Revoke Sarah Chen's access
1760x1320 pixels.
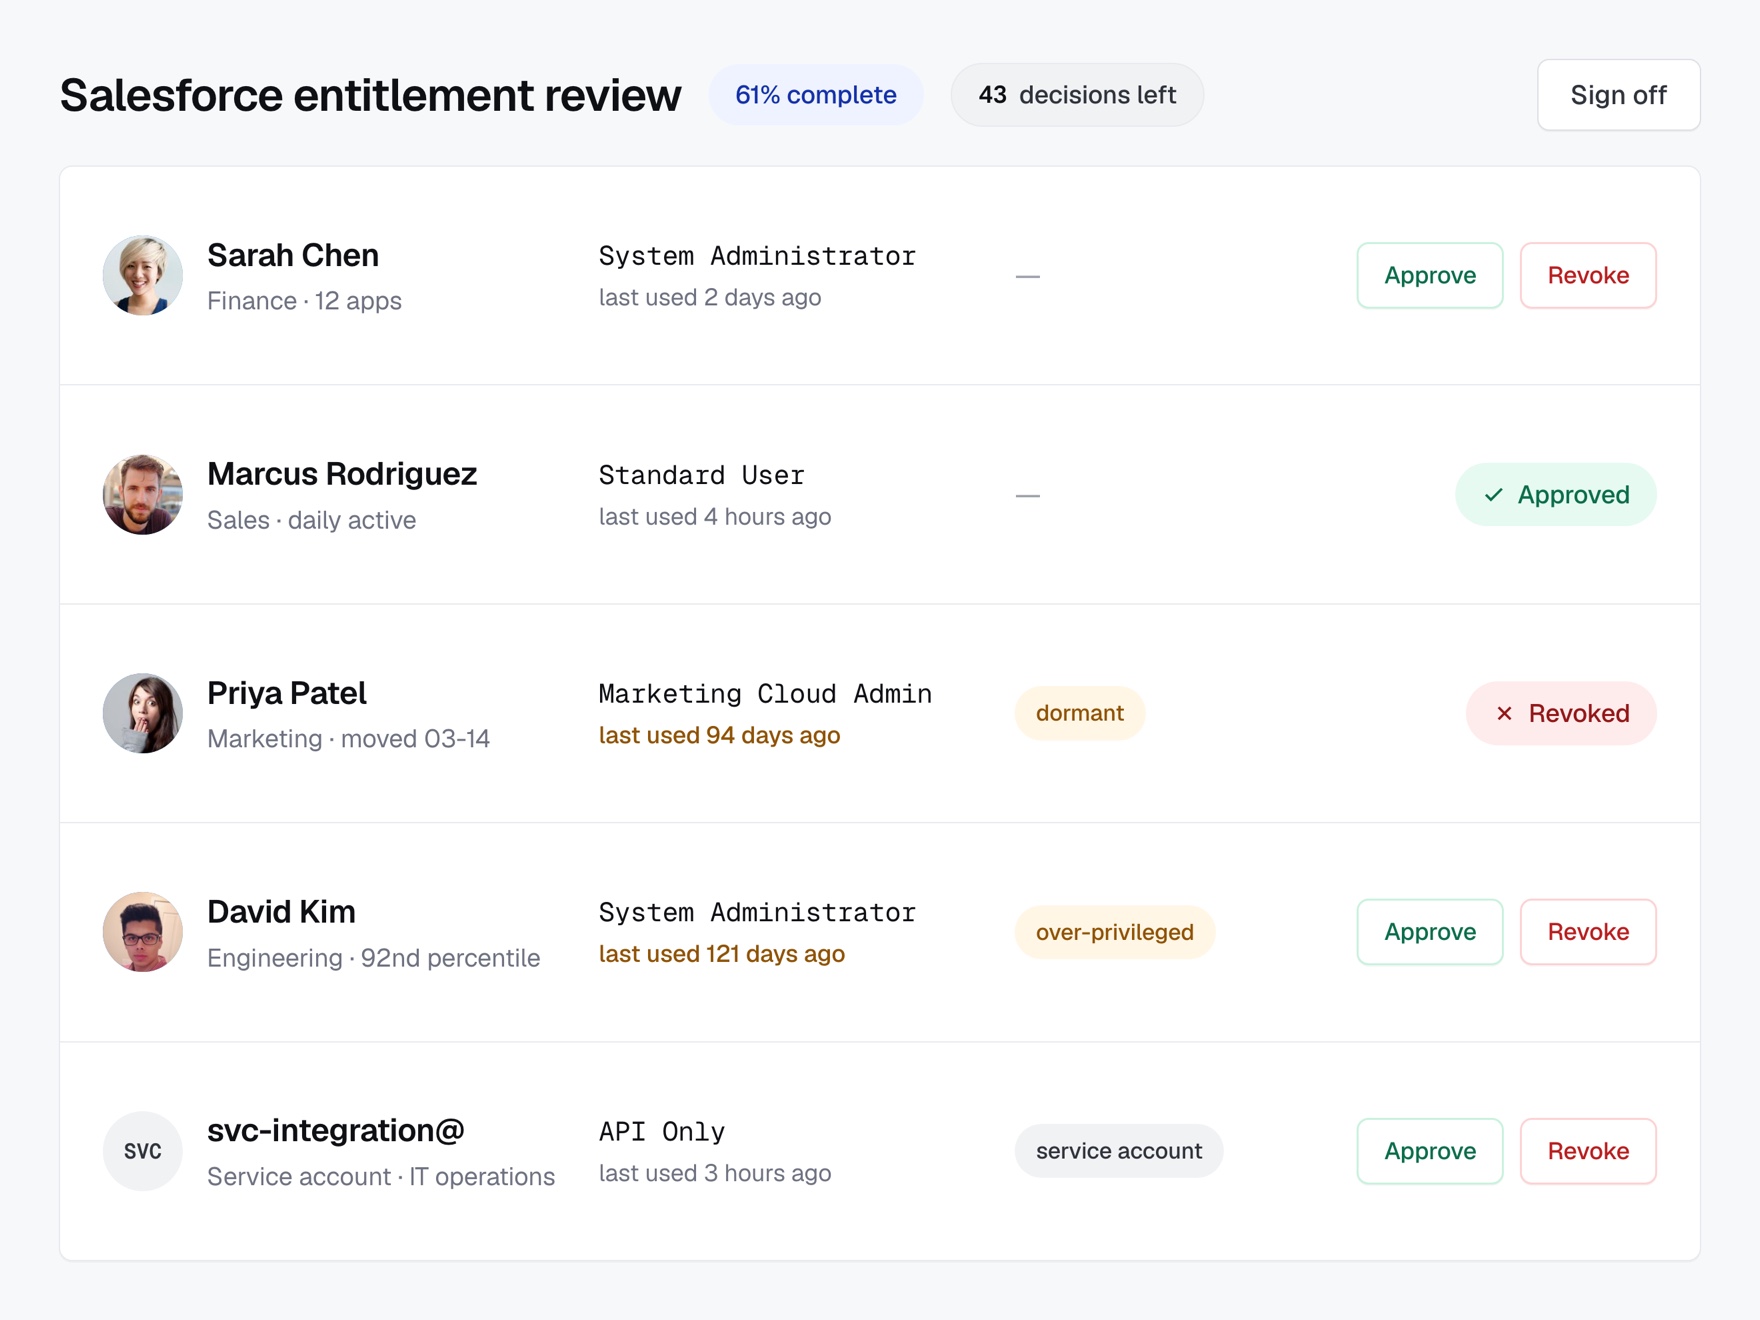click(1588, 275)
